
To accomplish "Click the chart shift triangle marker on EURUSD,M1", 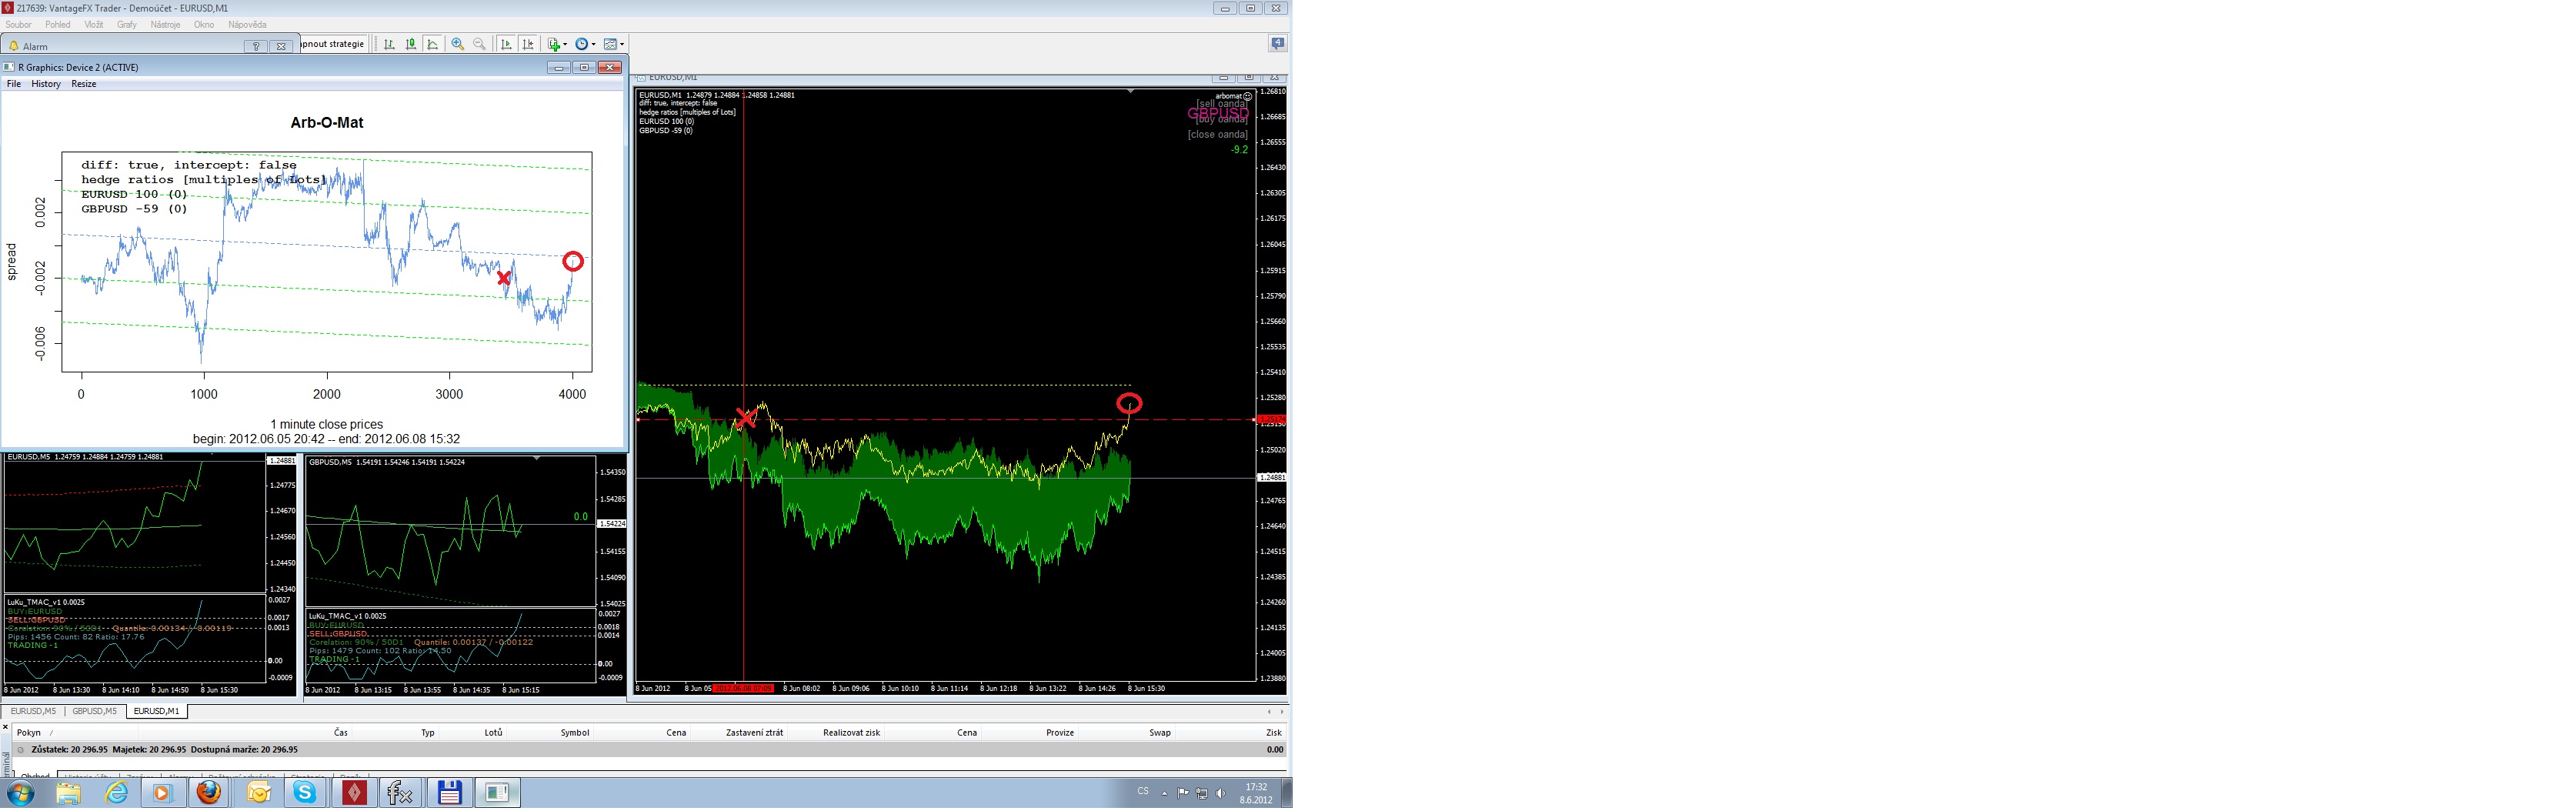I will (x=1131, y=91).
